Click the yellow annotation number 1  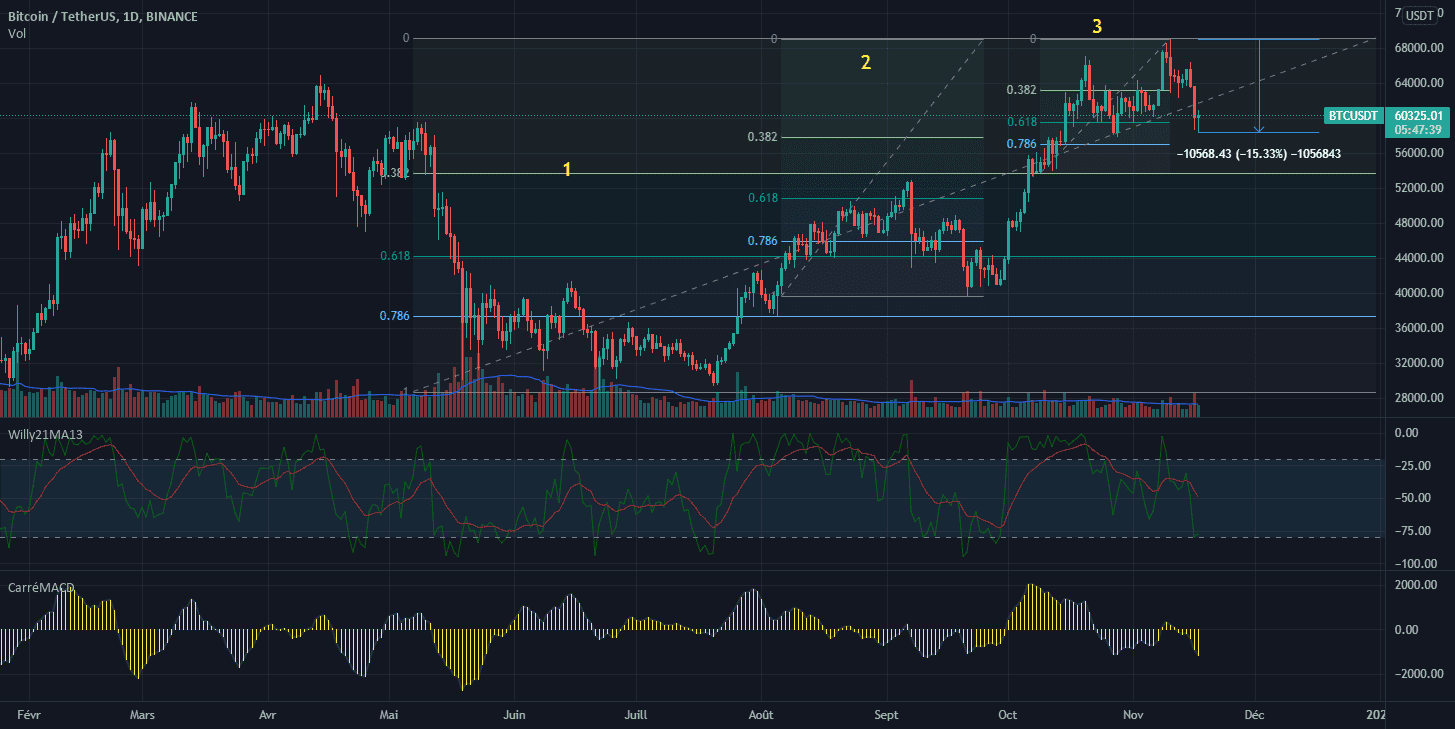click(567, 170)
